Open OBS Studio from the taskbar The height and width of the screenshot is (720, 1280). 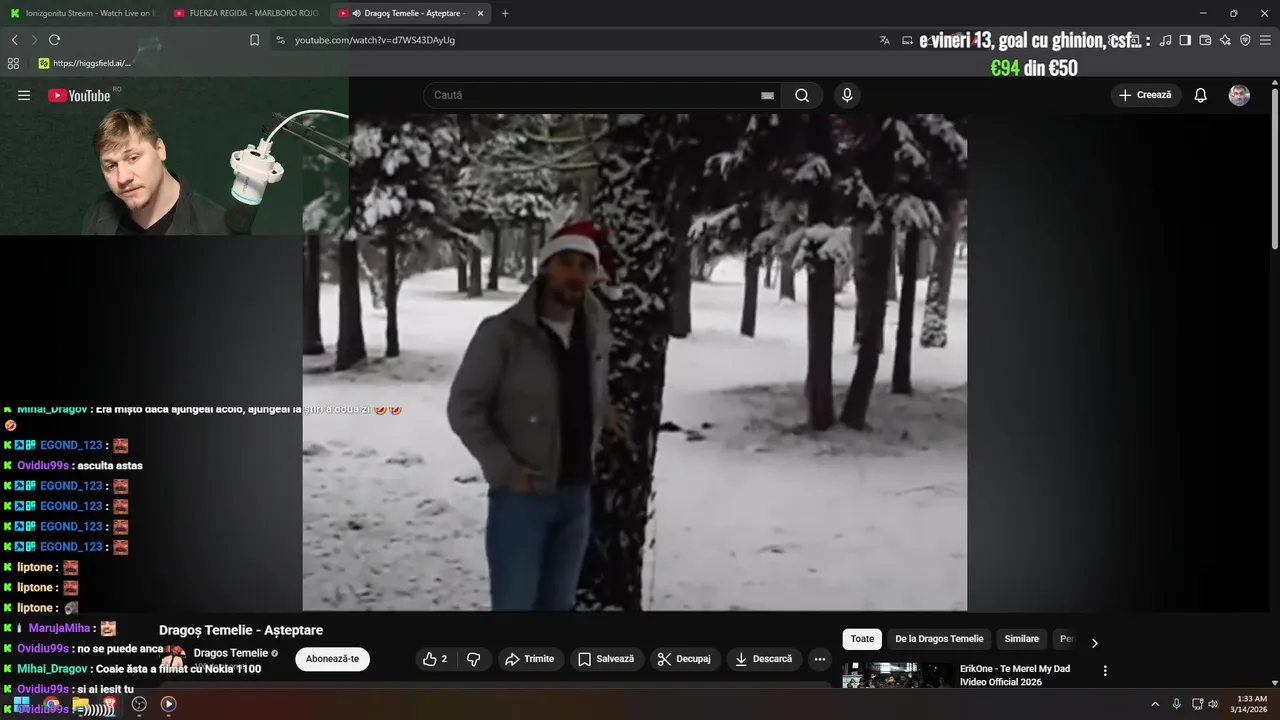point(140,704)
